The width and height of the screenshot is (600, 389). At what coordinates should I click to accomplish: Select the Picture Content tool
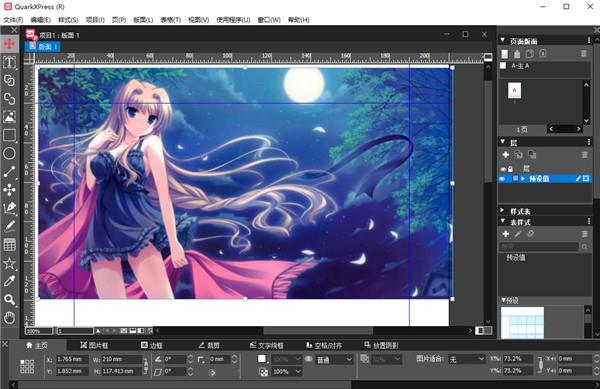[x=9, y=117]
